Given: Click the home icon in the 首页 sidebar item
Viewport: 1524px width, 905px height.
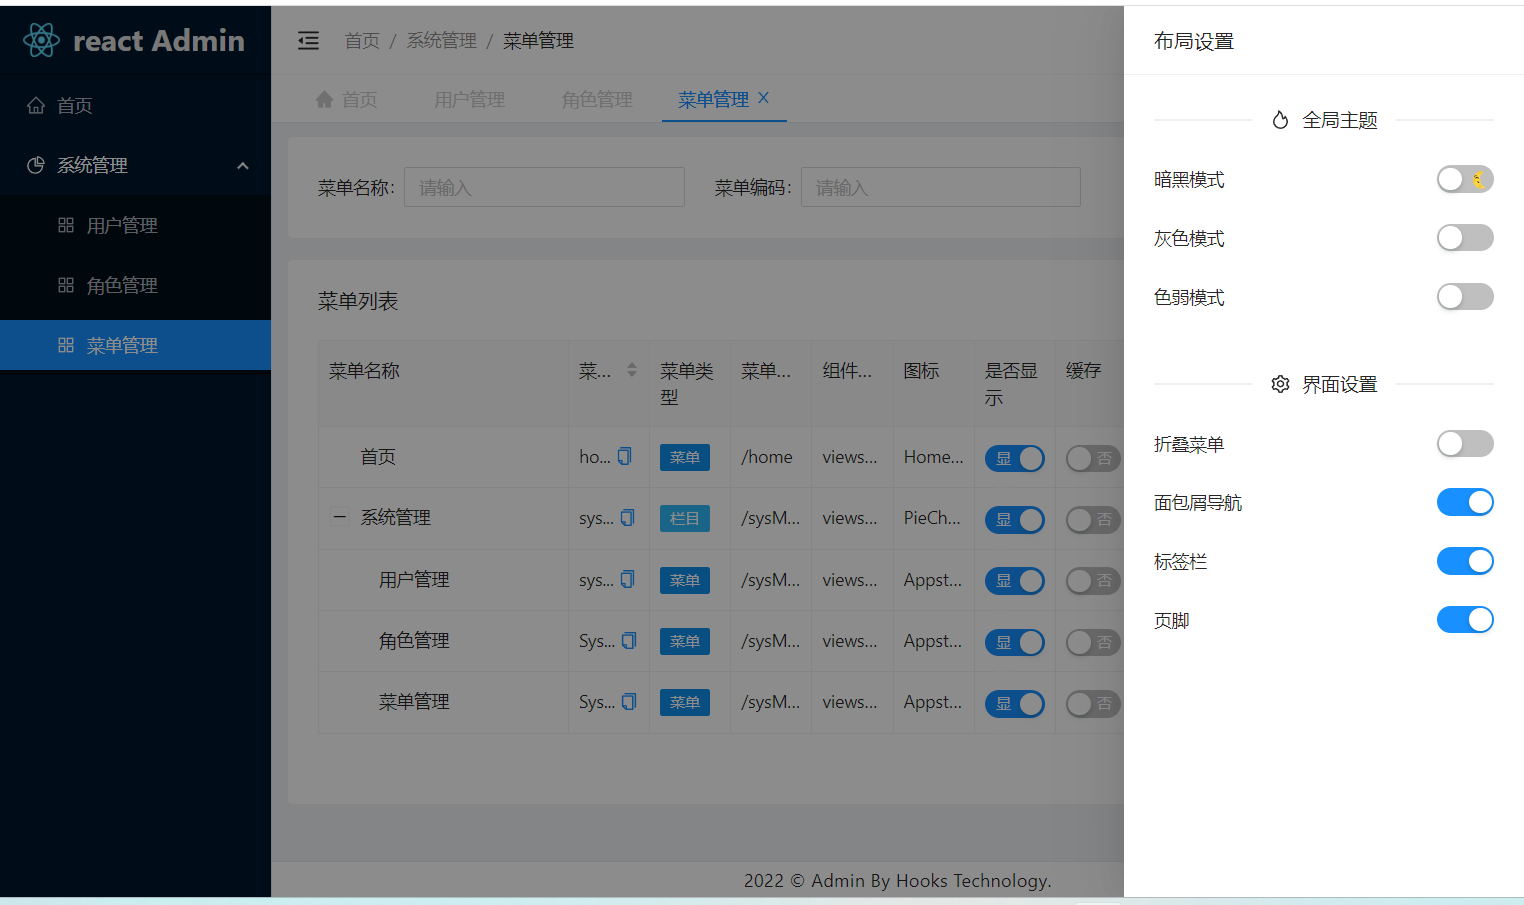Looking at the screenshot, I should click(36, 105).
